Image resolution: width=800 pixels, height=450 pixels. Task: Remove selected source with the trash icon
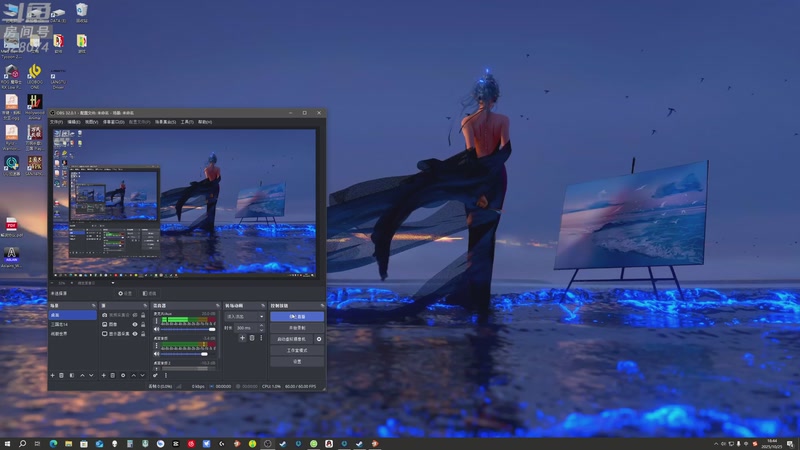click(113, 376)
